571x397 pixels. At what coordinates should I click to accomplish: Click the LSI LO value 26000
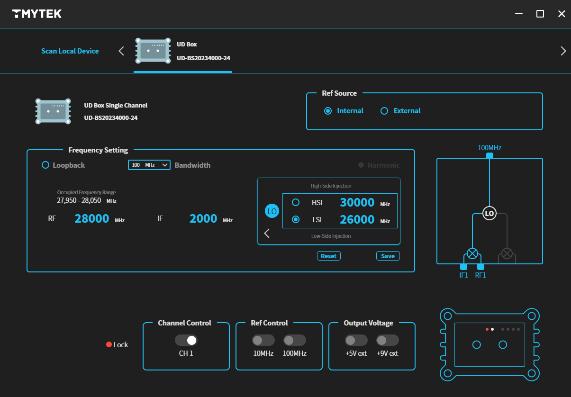click(x=357, y=219)
